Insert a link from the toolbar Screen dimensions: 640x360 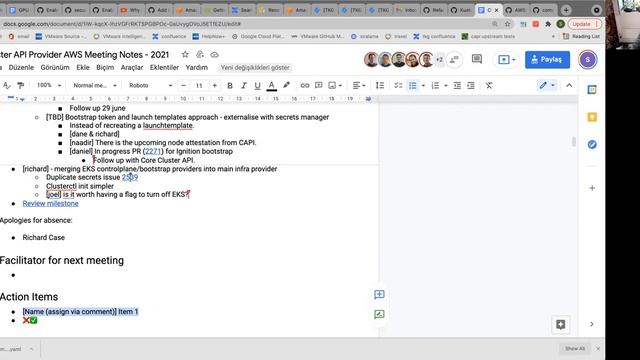pos(305,85)
